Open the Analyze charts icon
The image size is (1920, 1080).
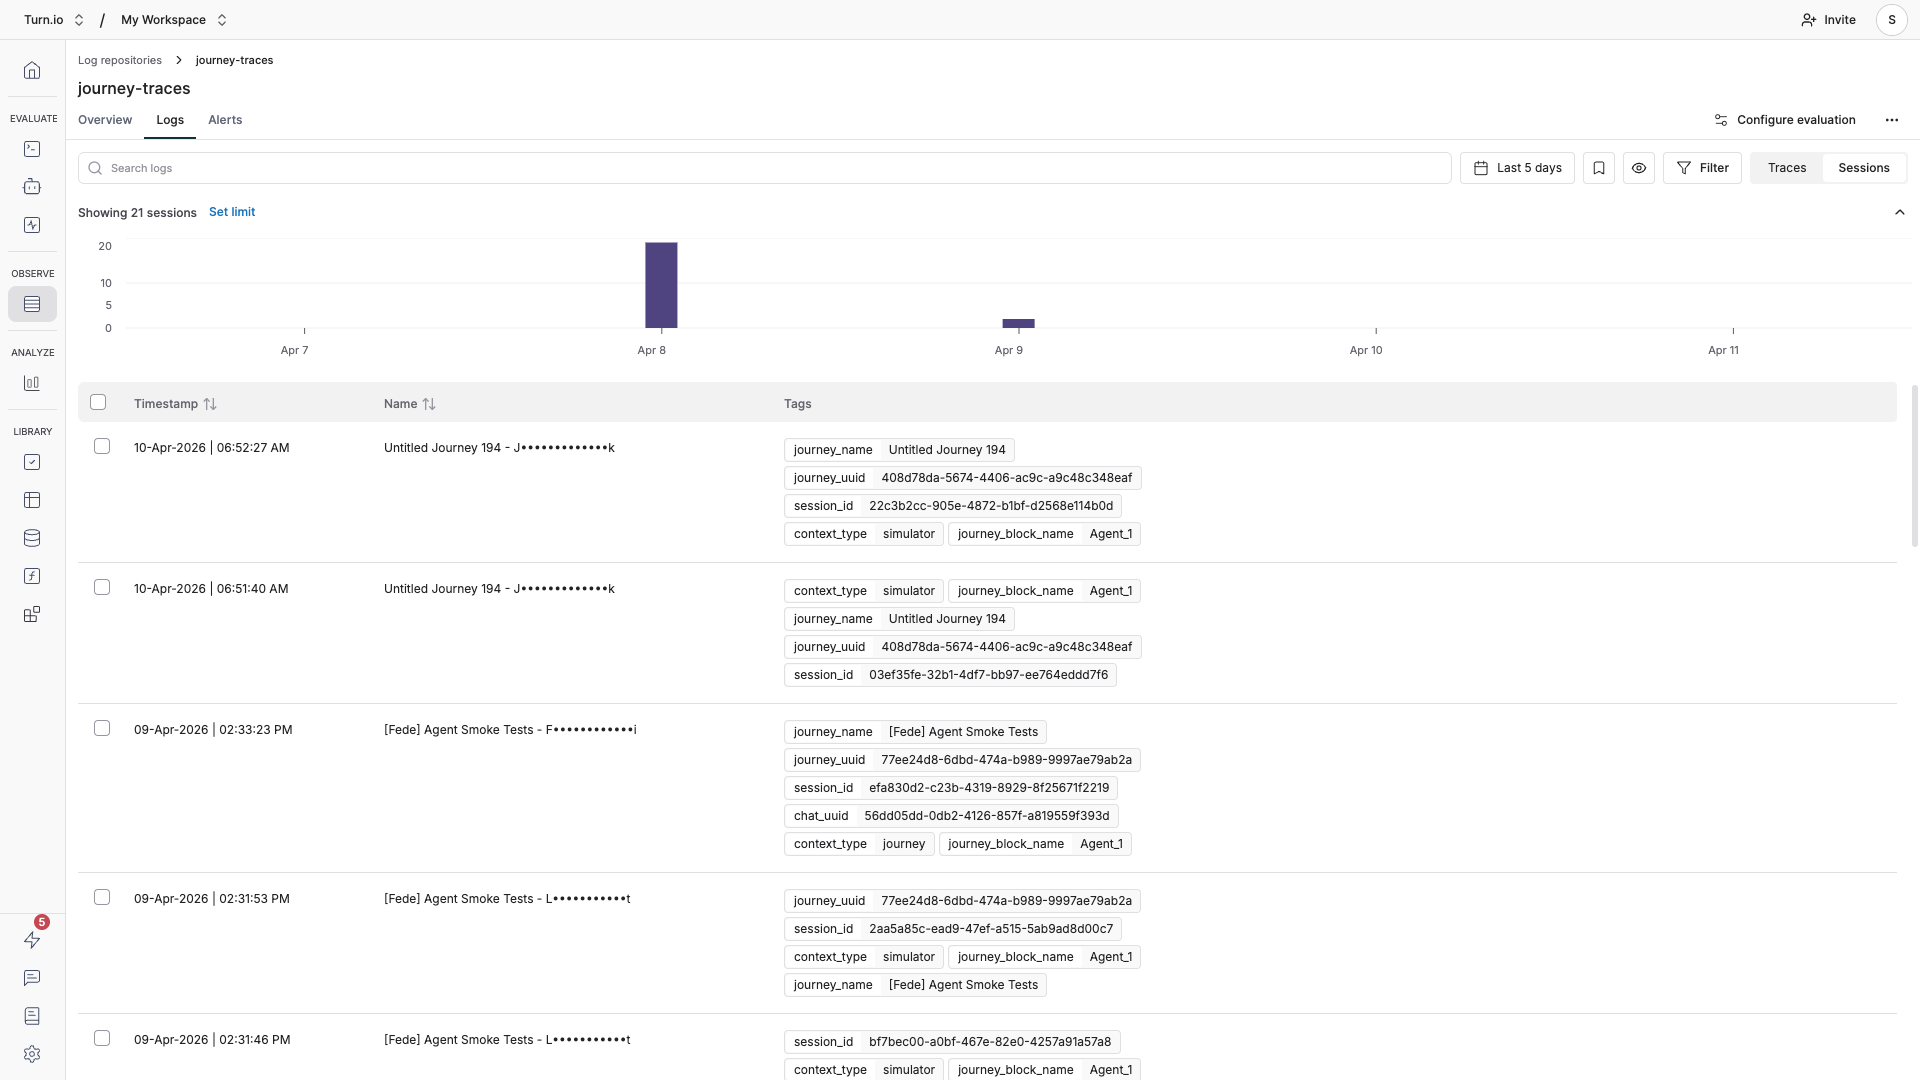[x=32, y=383]
